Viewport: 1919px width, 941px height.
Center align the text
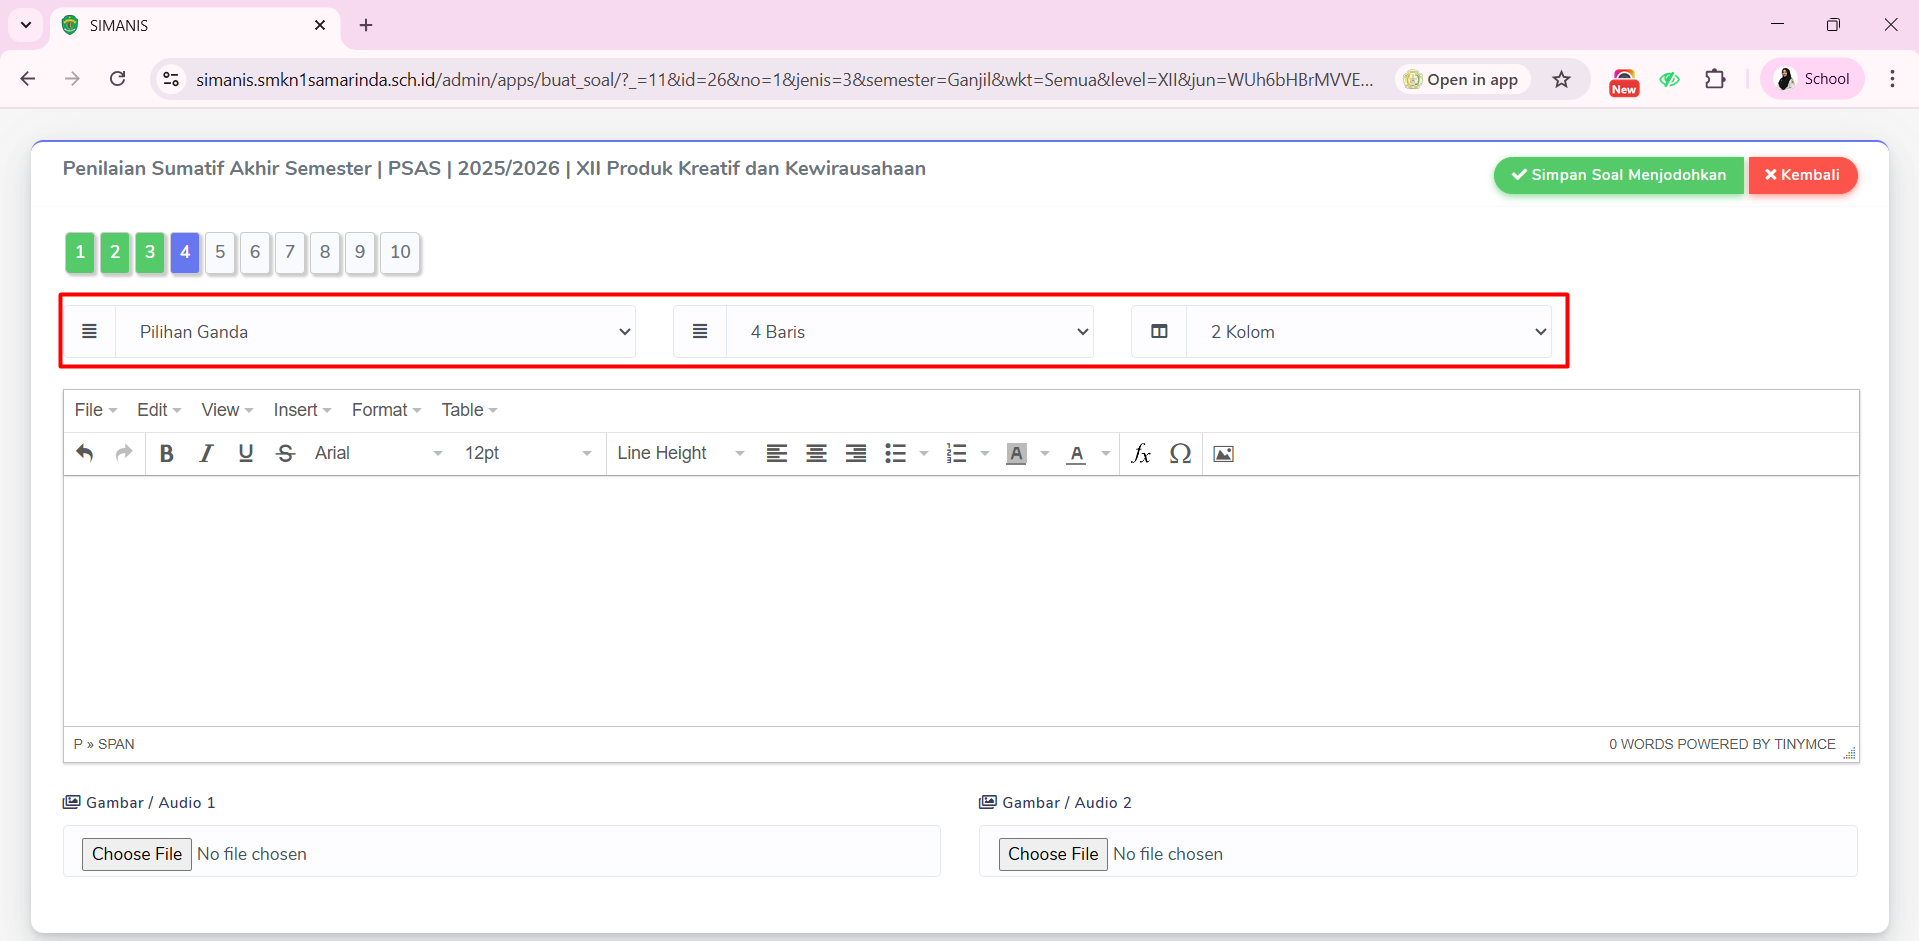click(816, 454)
